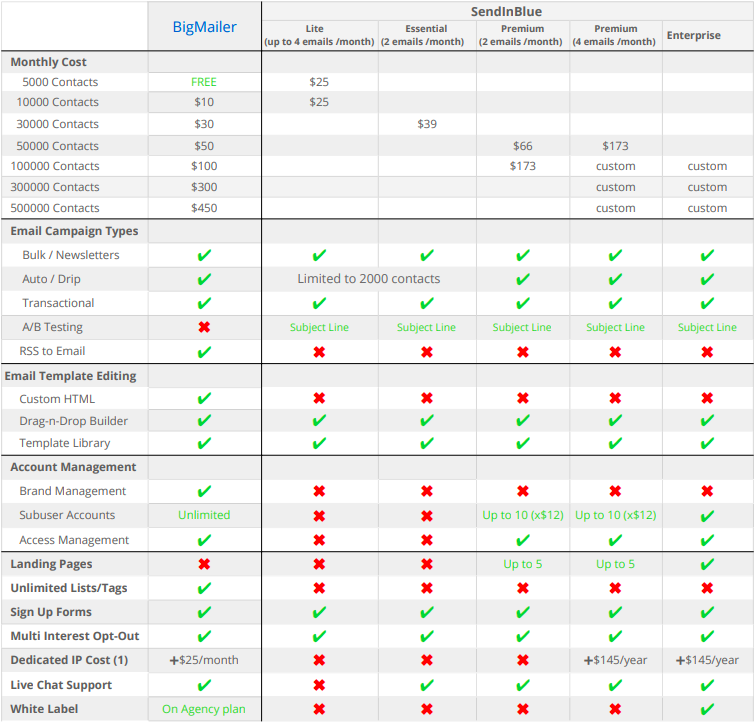Click the Monthly Cost section heading
This screenshot has width=756, height=723.
coord(49,62)
